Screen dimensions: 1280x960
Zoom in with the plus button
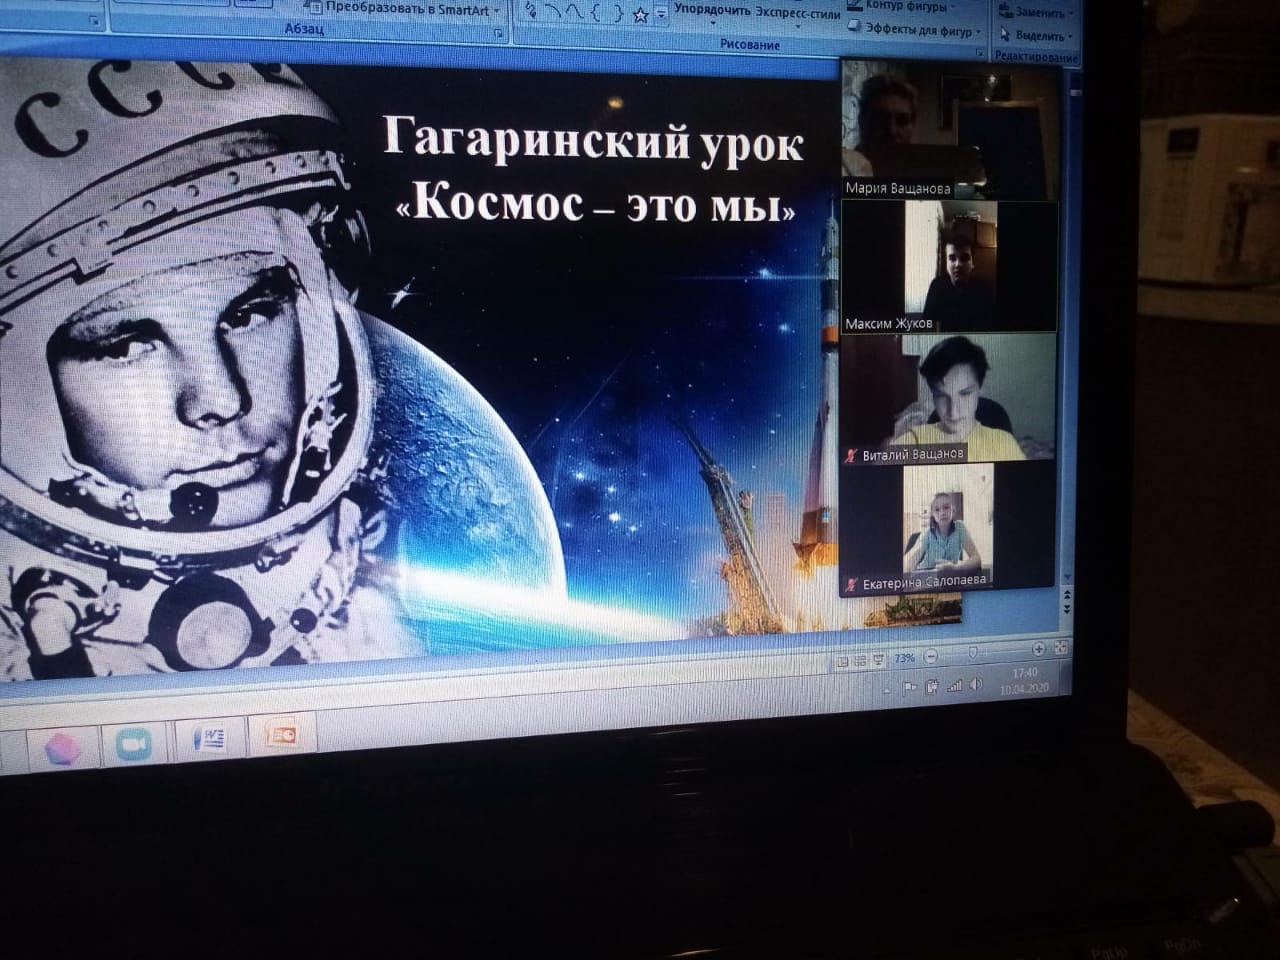pyautogui.click(x=1039, y=649)
